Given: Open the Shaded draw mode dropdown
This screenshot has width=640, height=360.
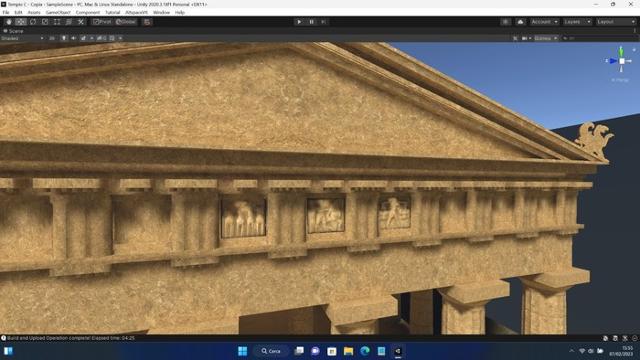Looking at the screenshot, I should [22, 38].
